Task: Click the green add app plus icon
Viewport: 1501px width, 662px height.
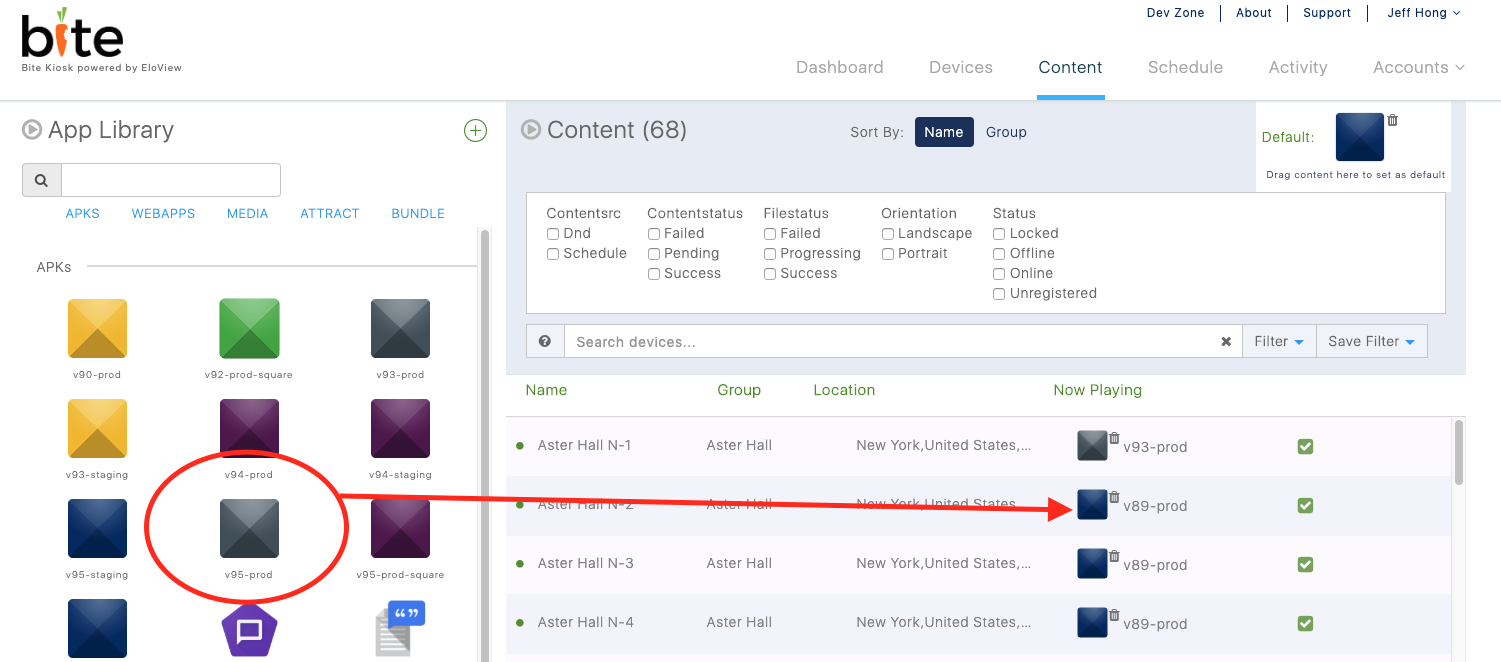Action: coord(475,131)
